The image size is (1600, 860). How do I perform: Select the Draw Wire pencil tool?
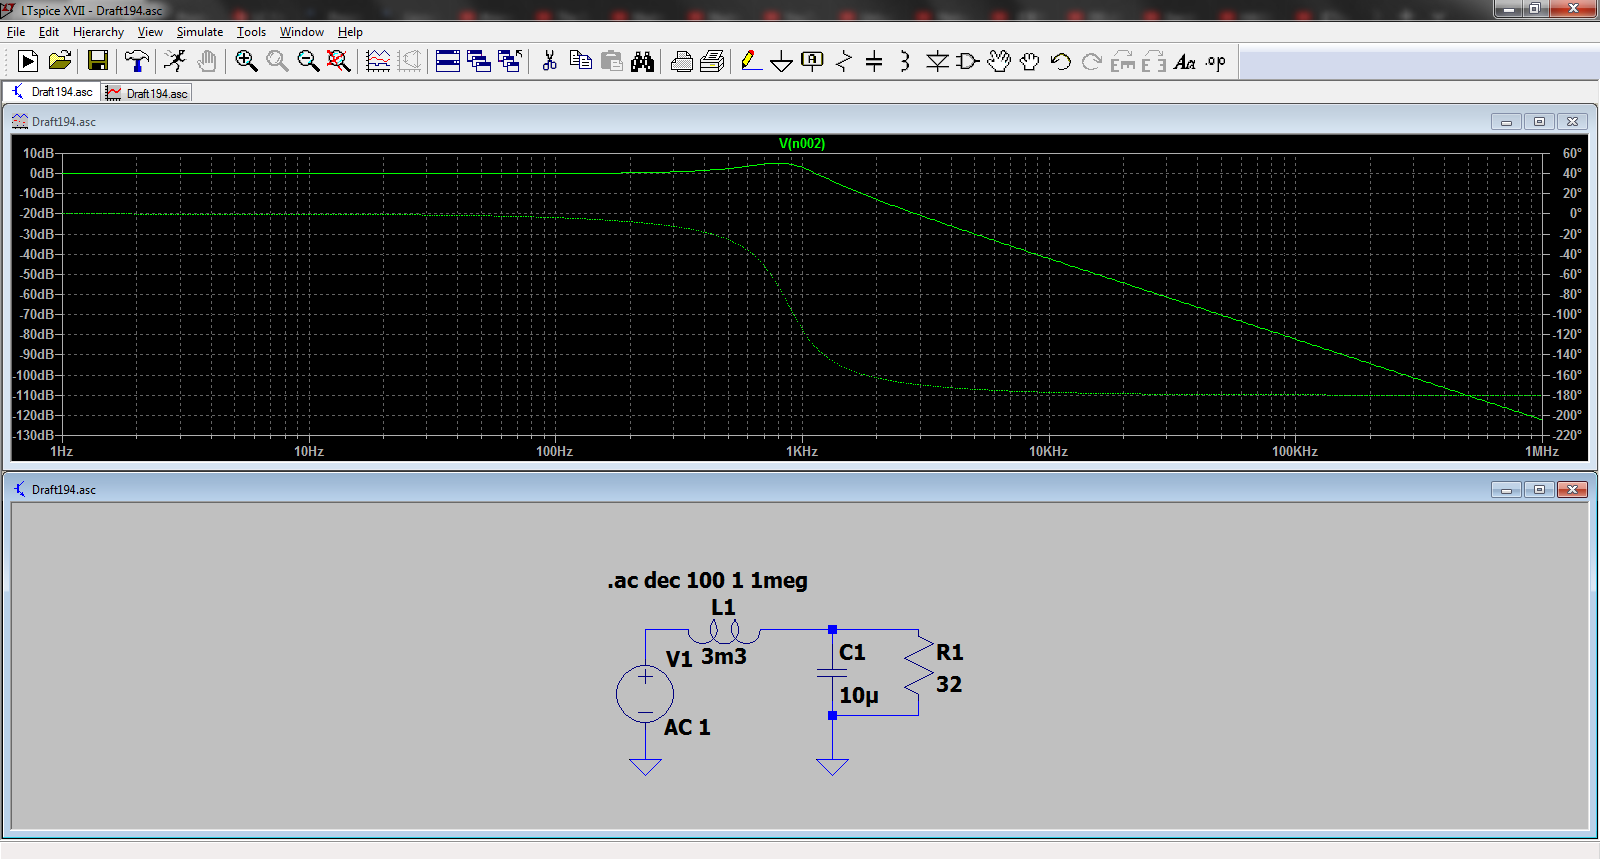pyautogui.click(x=751, y=61)
